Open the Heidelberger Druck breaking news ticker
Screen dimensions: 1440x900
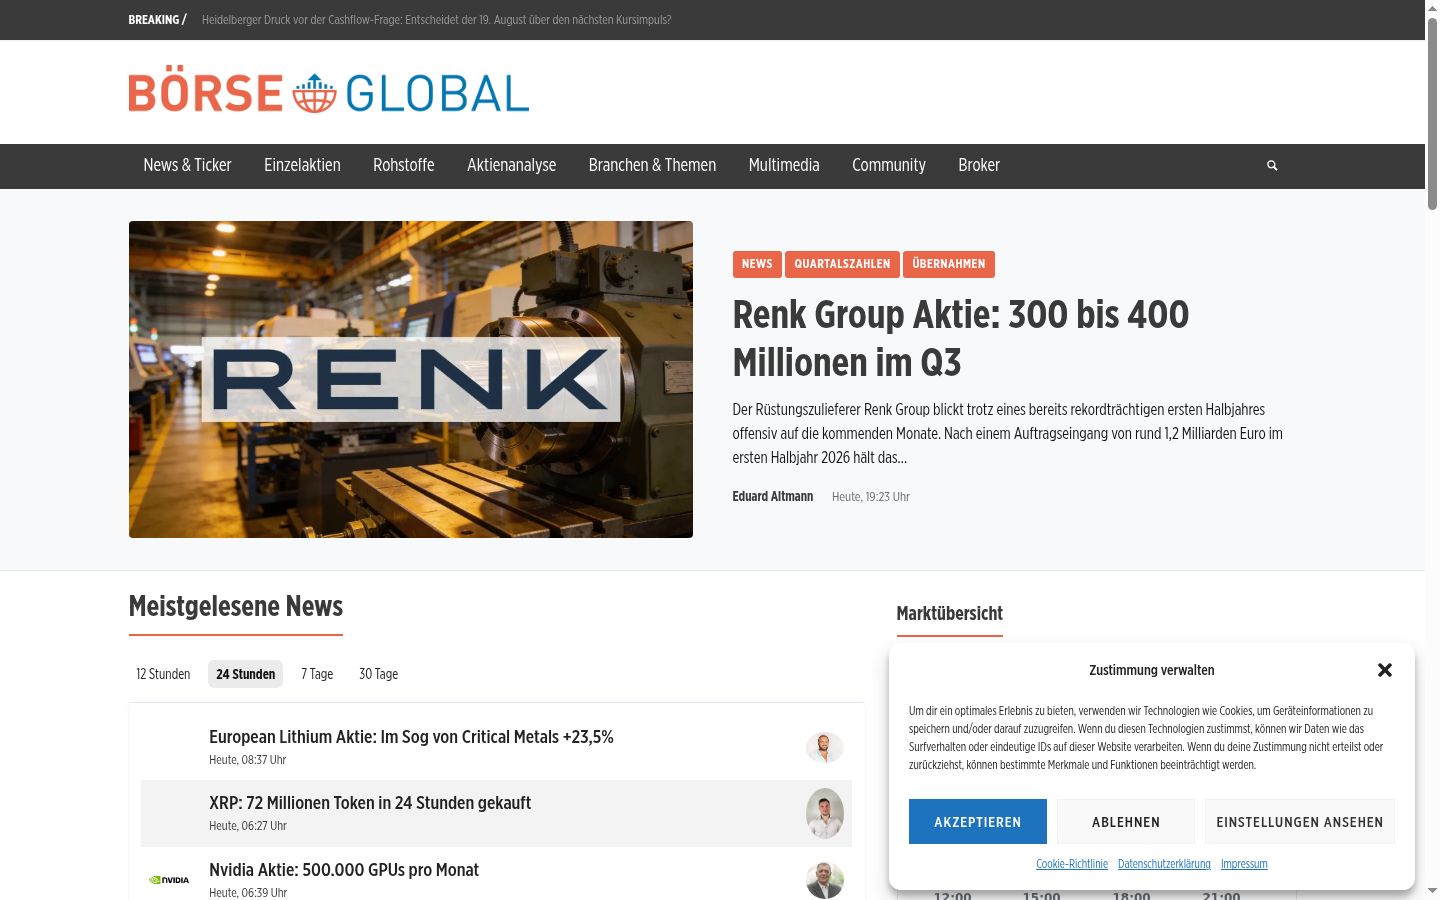437,20
